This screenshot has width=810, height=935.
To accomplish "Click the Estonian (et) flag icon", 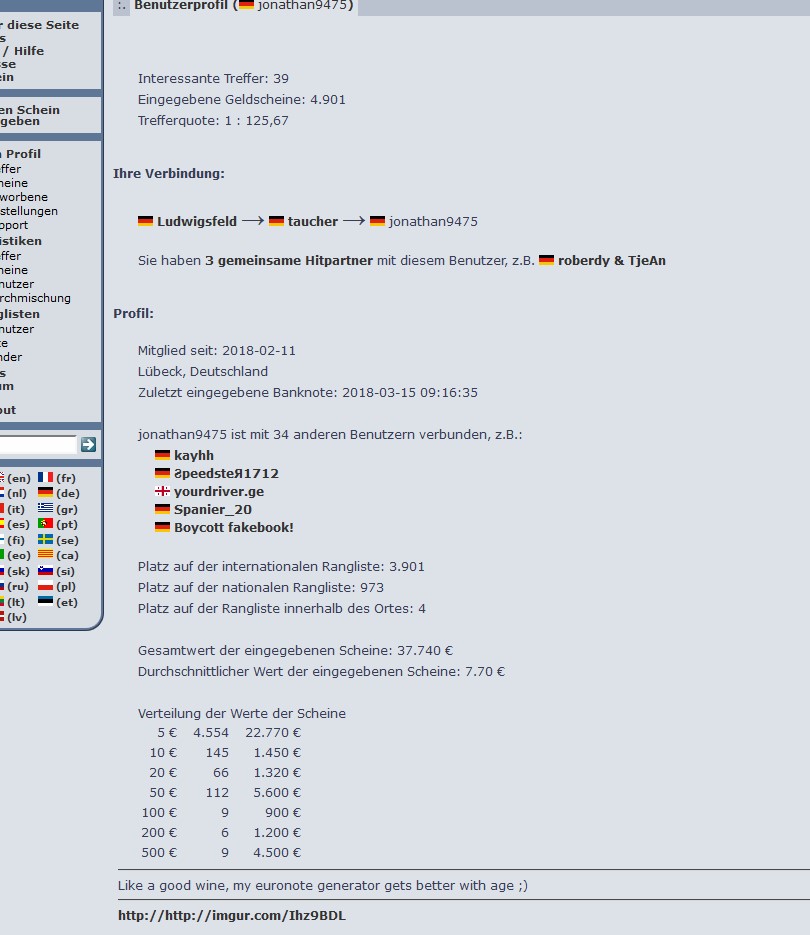I will coord(45,601).
